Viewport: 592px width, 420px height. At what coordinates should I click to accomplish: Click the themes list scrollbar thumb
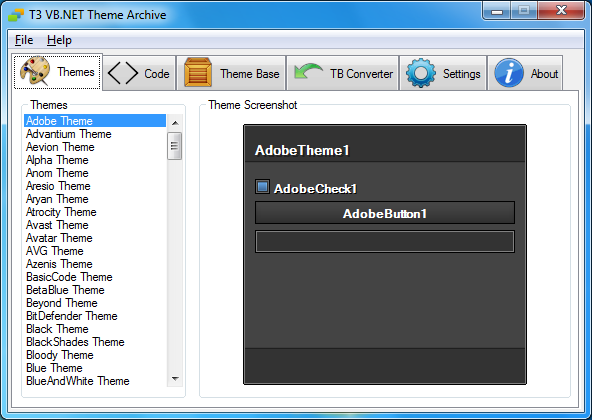click(174, 146)
